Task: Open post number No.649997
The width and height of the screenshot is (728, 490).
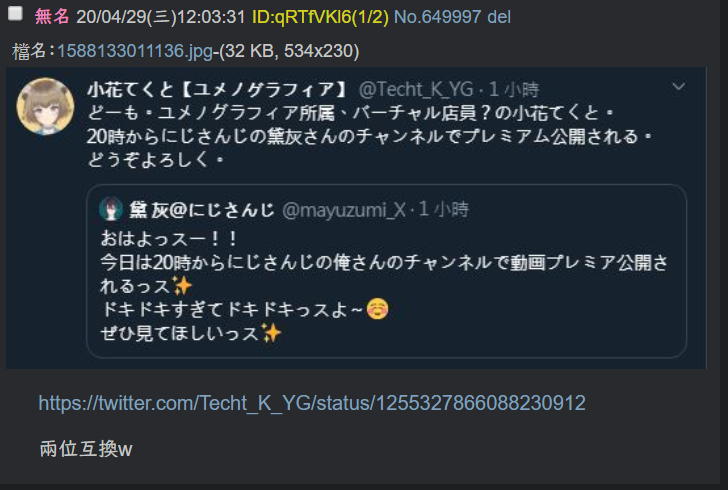Action: pyautogui.click(x=437, y=17)
